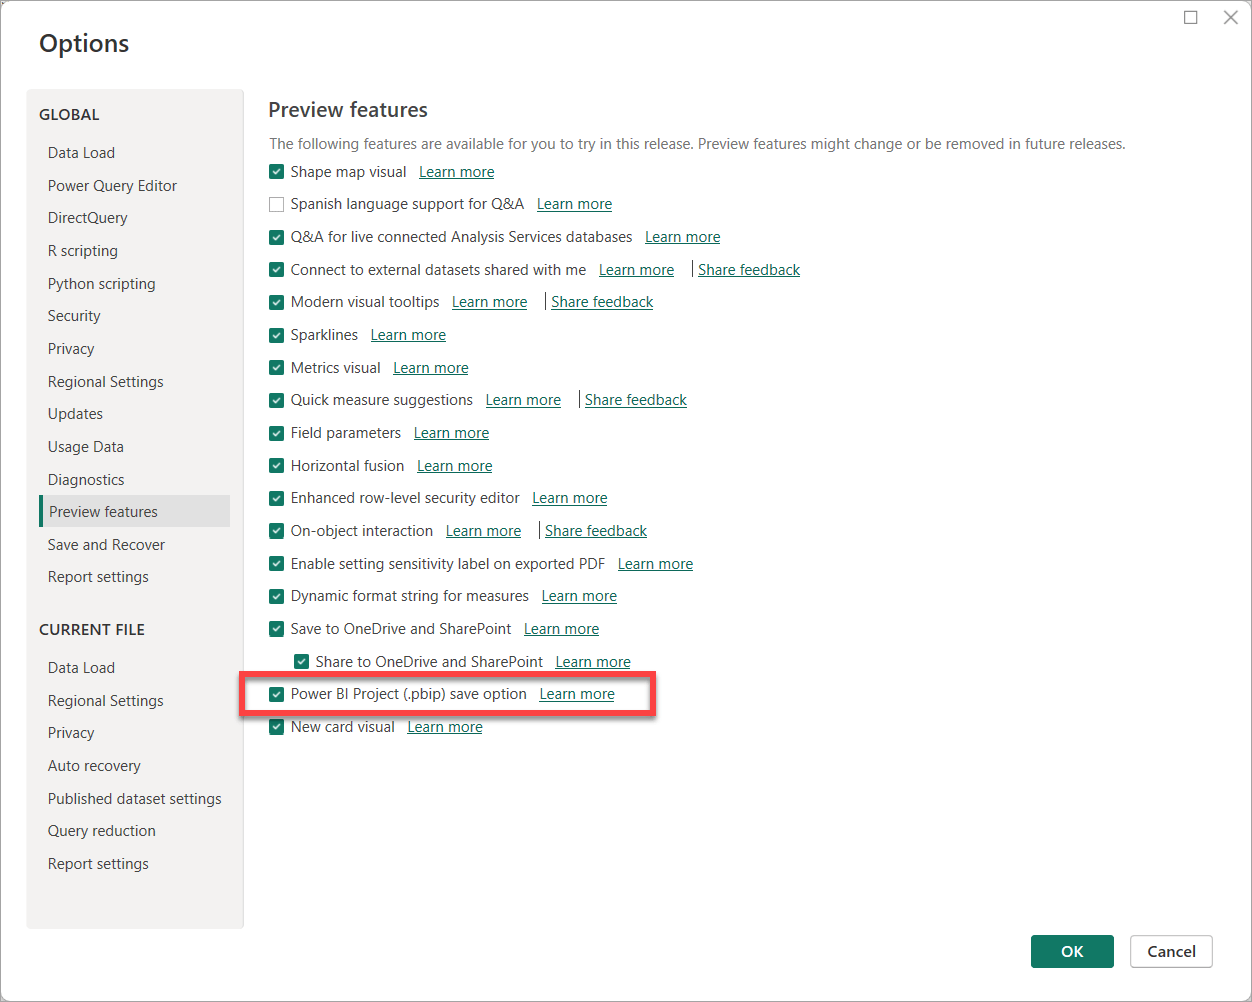Toggle the Sparklines checkbox
The width and height of the screenshot is (1252, 1002).
(277, 335)
